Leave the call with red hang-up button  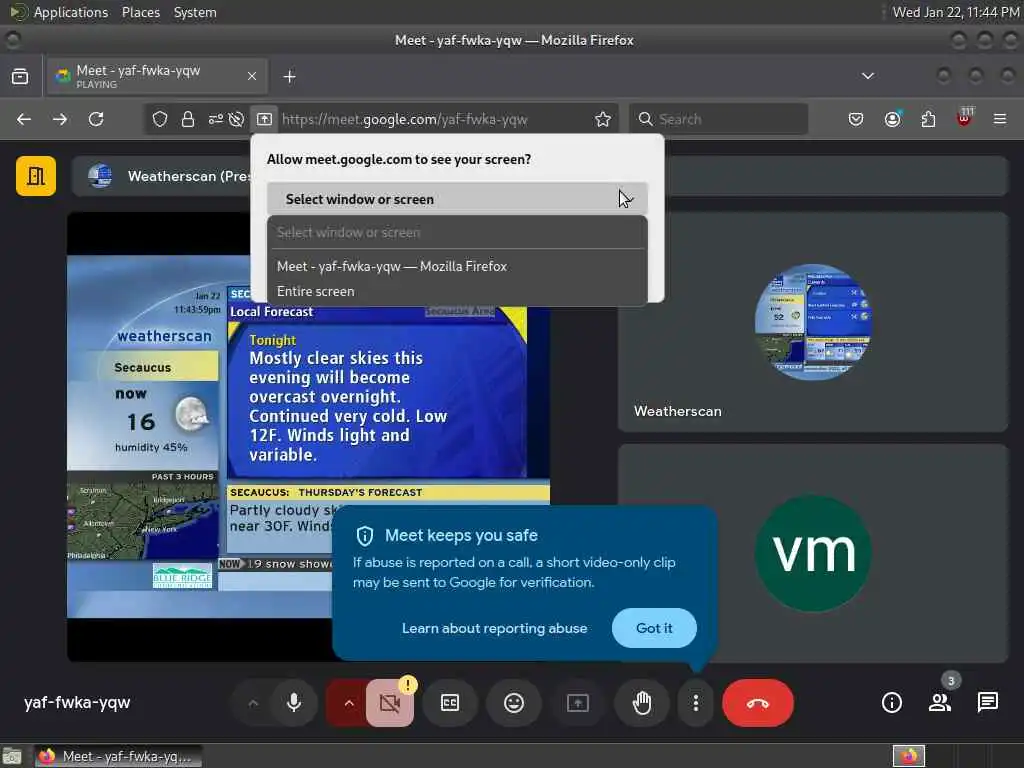point(758,703)
